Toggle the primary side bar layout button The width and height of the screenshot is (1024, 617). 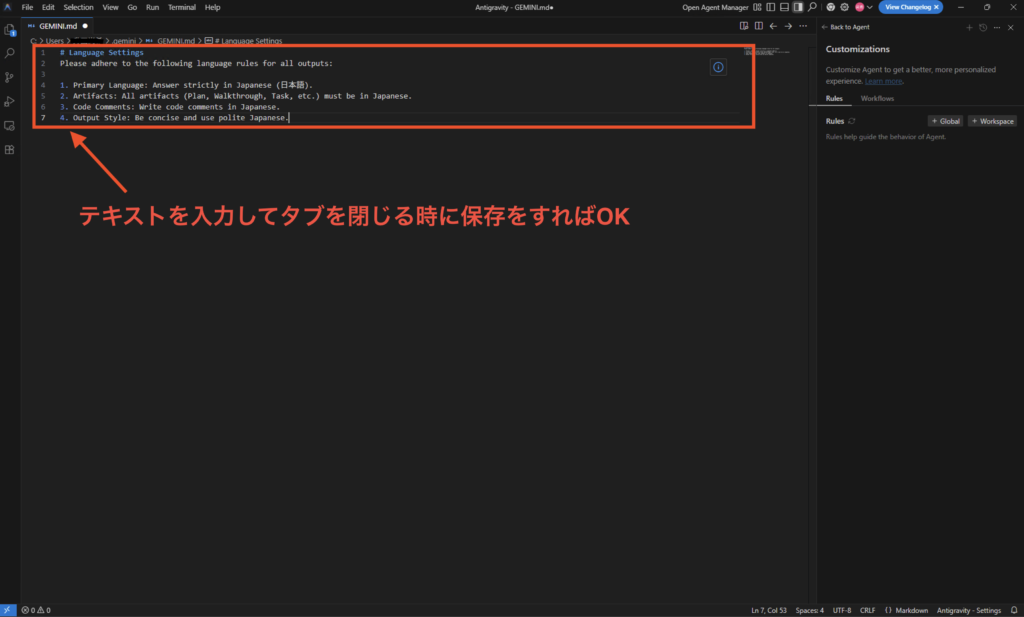(771, 7)
